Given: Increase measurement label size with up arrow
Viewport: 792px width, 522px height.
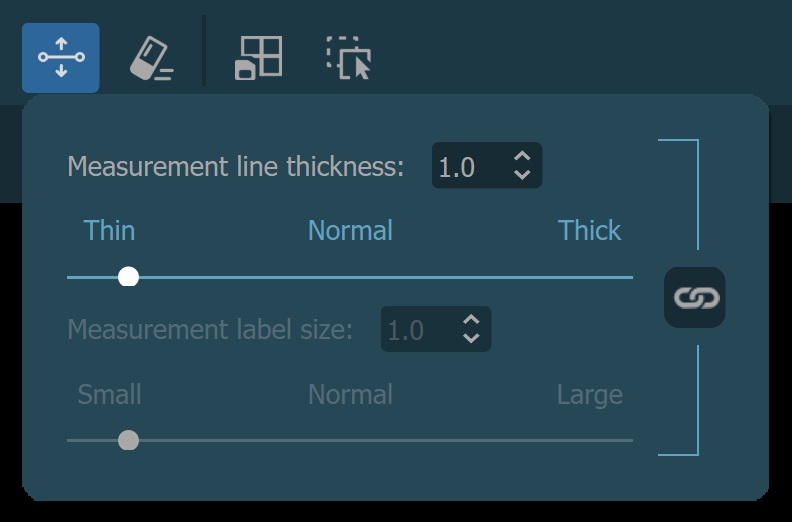Looking at the screenshot, I should pyautogui.click(x=471, y=321).
